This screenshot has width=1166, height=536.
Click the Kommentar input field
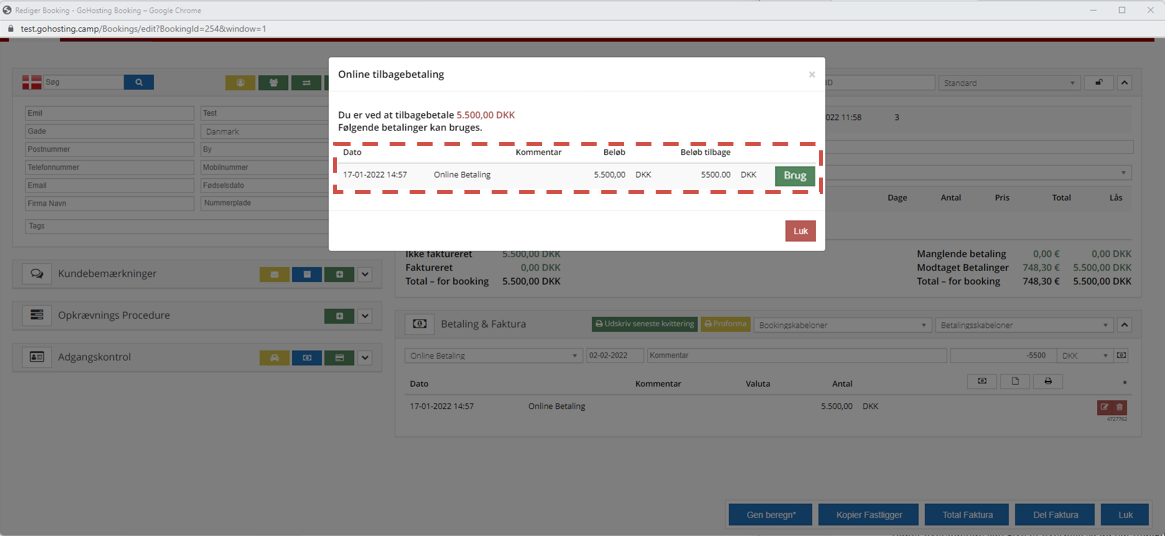point(796,356)
